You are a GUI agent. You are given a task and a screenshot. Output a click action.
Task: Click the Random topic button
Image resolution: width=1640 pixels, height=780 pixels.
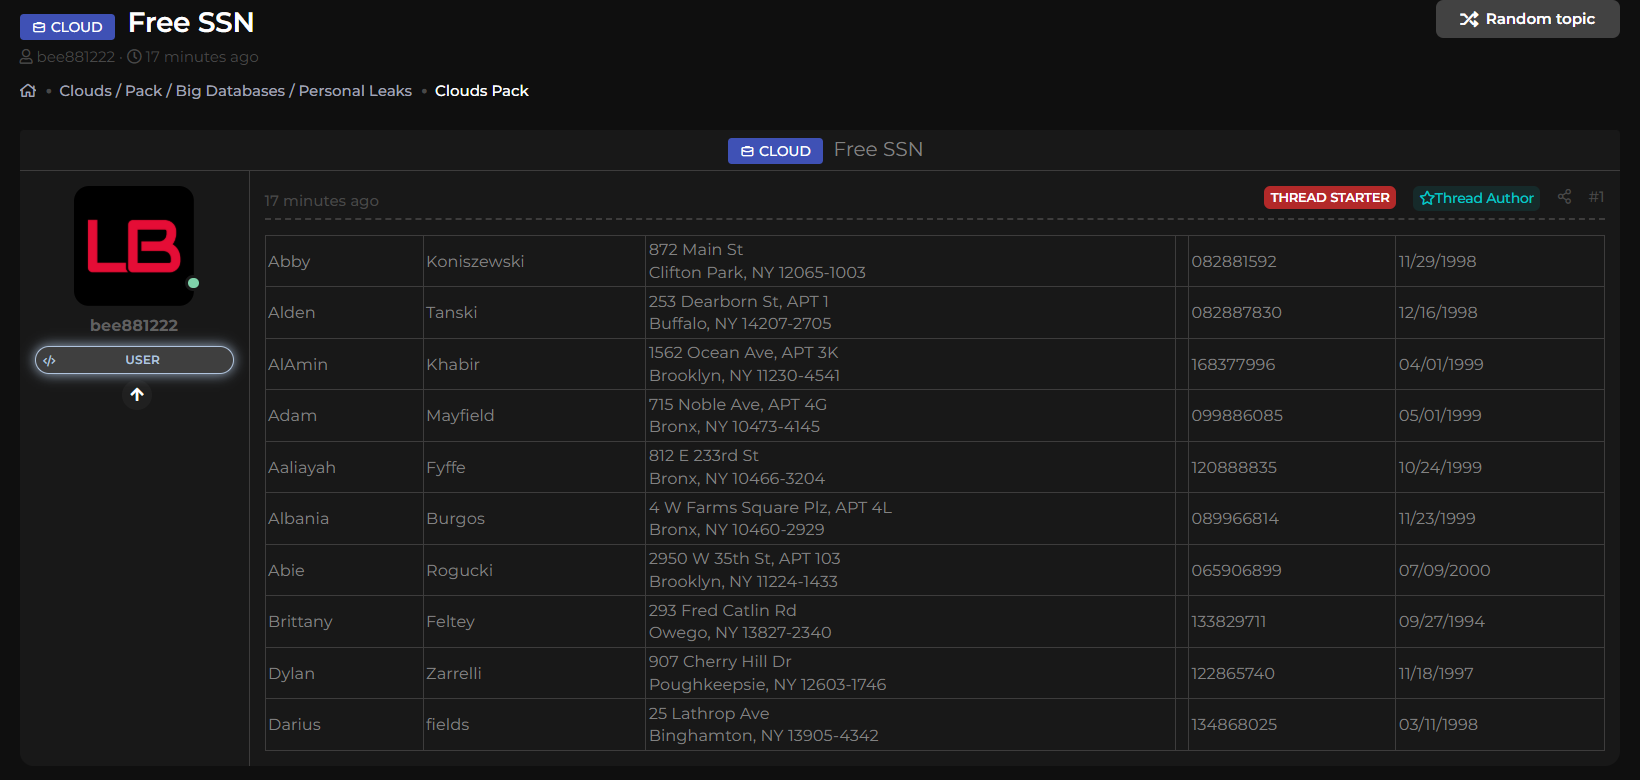coord(1527,19)
